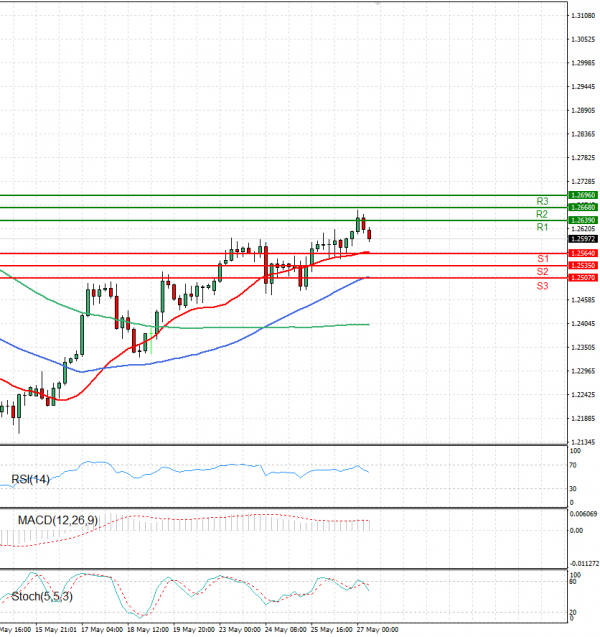Viewport: 600px width, 637px height.
Task: Click the R1 resistance label
Action: (542, 227)
